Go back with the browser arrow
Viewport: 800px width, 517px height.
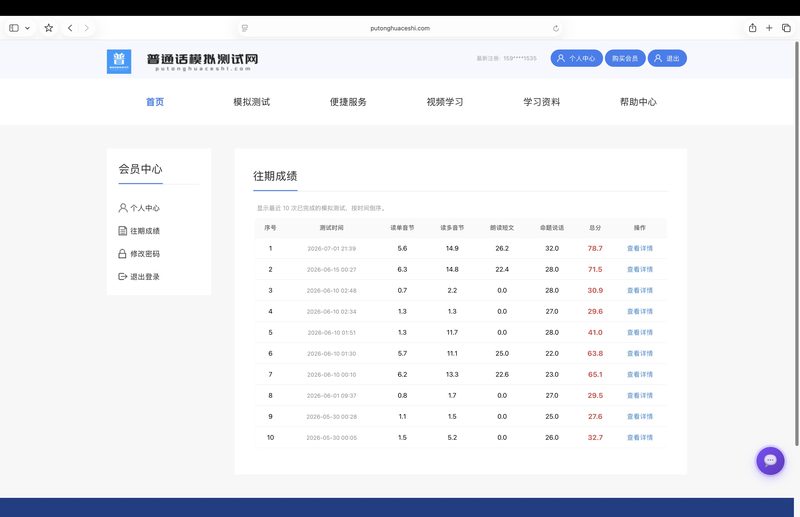point(70,28)
